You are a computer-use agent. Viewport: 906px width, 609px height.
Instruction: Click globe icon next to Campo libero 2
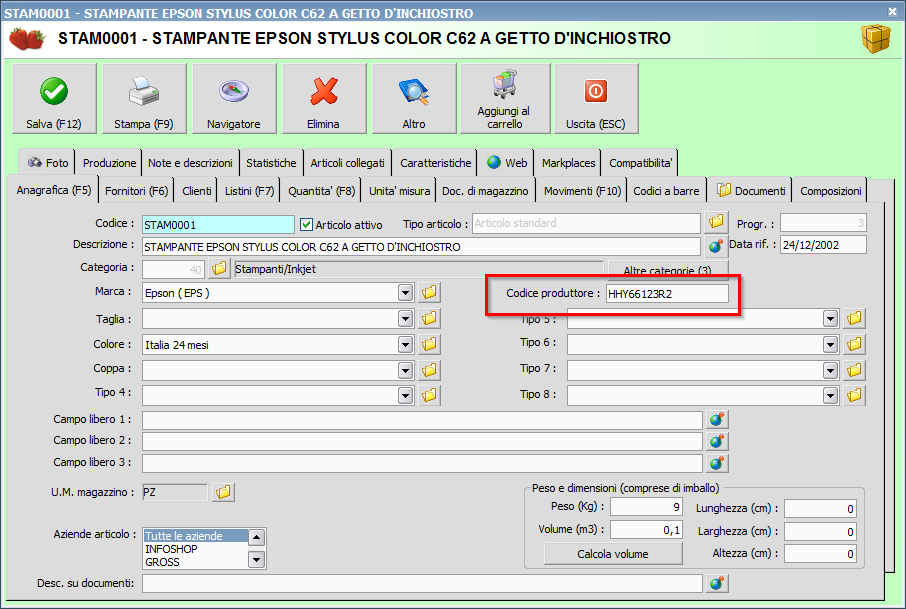717,441
